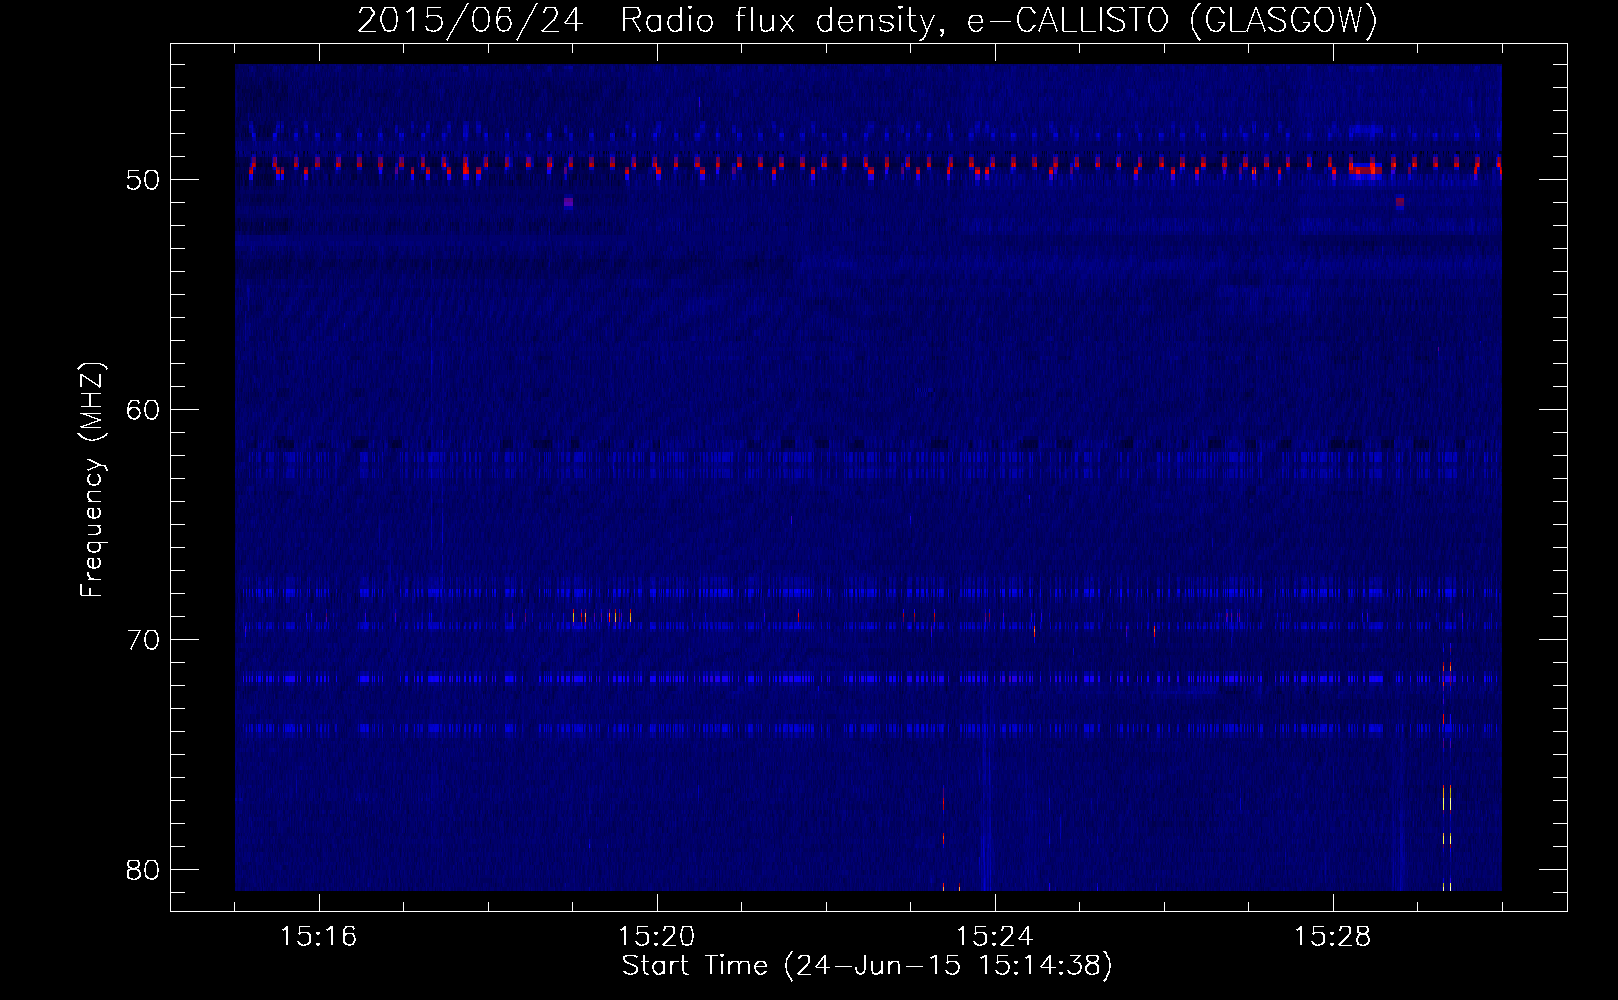Click the date 2015/06/24 in the title
The width and height of the screenshot is (1618, 1000).
click(469, 20)
